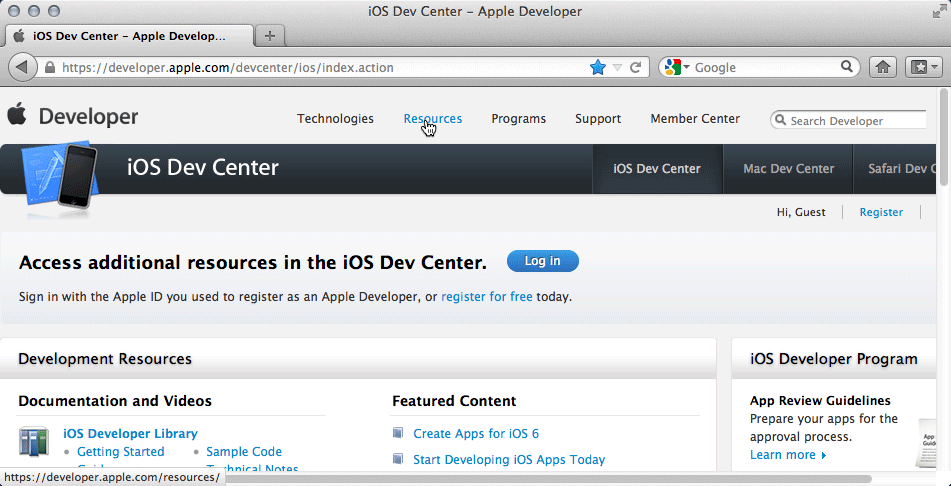Select the iOS Dev Center browser tab

tap(129, 36)
